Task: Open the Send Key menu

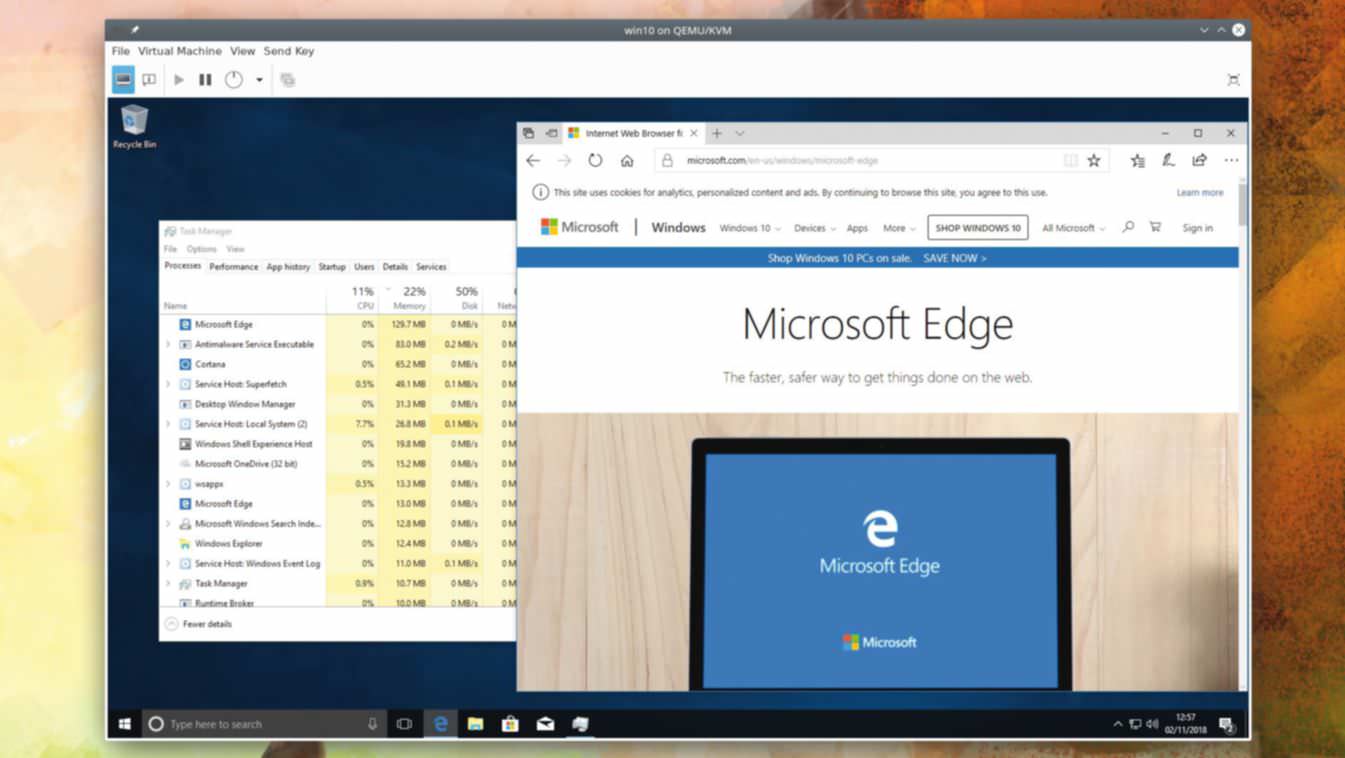Action: coord(289,51)
